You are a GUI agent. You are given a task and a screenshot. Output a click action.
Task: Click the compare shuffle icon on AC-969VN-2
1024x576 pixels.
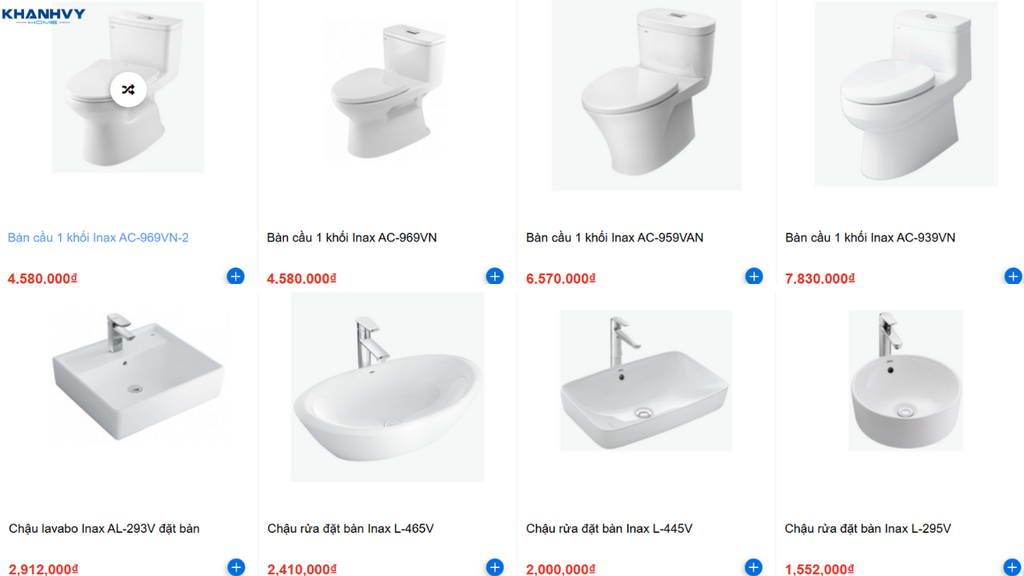[x=128, y=89]
